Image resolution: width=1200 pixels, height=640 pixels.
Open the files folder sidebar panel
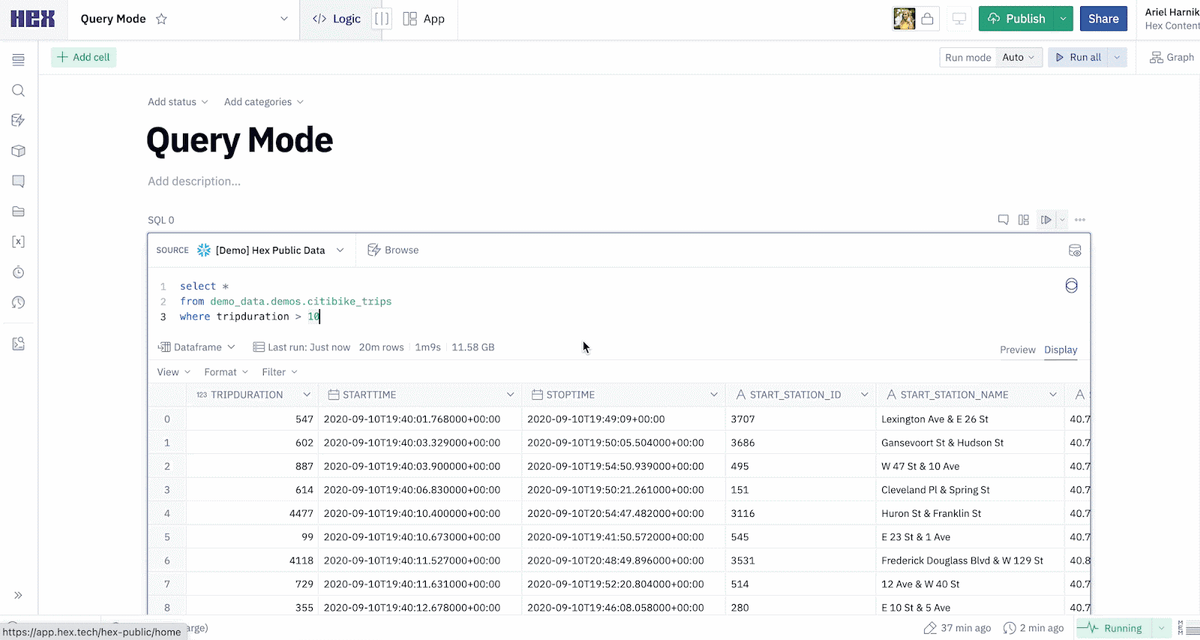point(18,212)
